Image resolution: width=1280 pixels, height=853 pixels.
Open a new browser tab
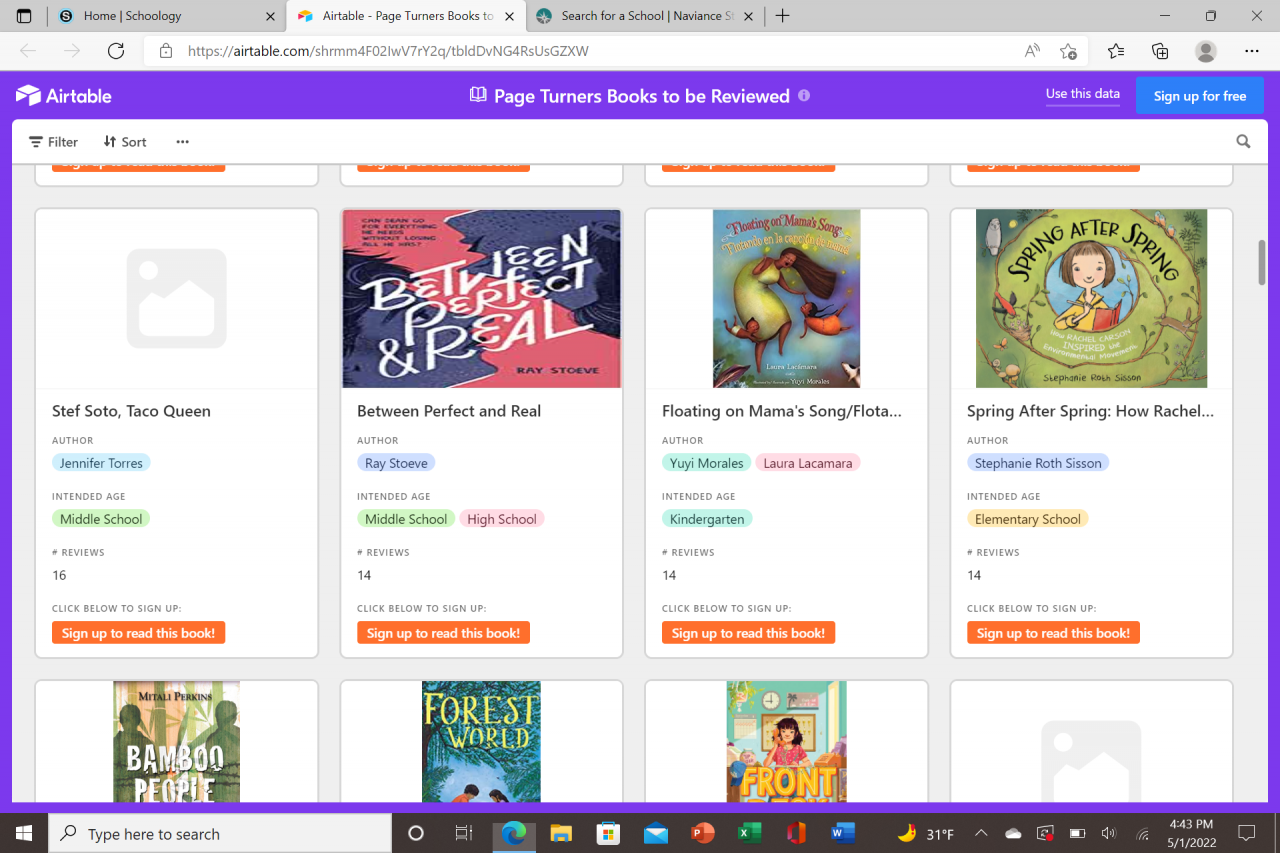(782, 16)
